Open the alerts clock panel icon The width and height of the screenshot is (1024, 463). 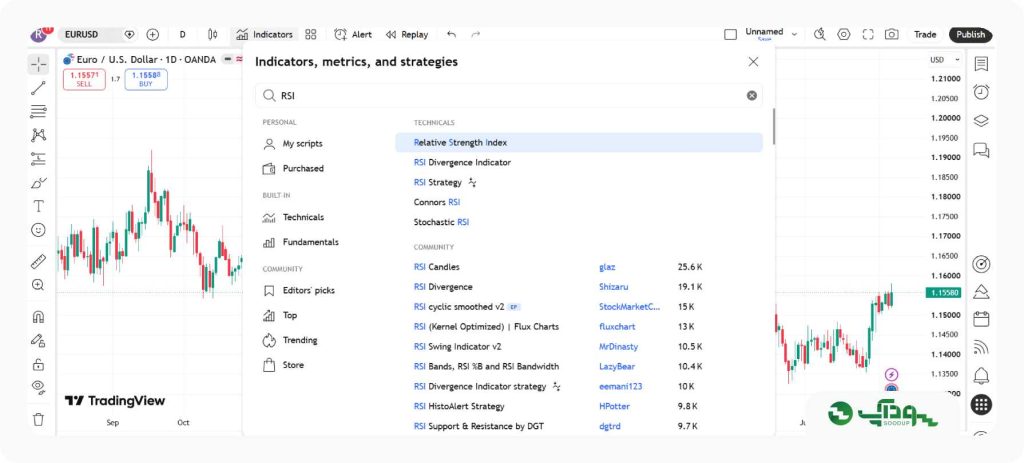click(981, 92)
